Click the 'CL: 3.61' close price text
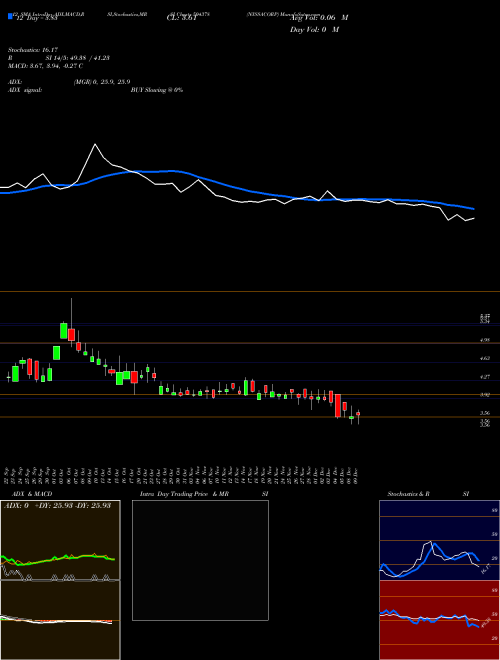 (x=182, y=18)
